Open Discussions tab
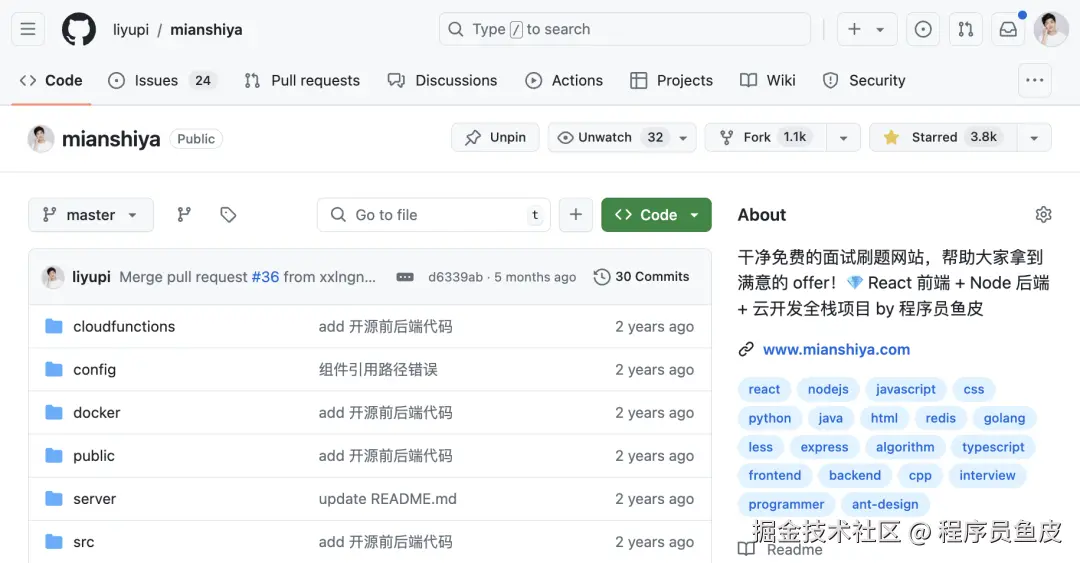The height and width of the screenshot is (563, 1080). coord(442,81)
